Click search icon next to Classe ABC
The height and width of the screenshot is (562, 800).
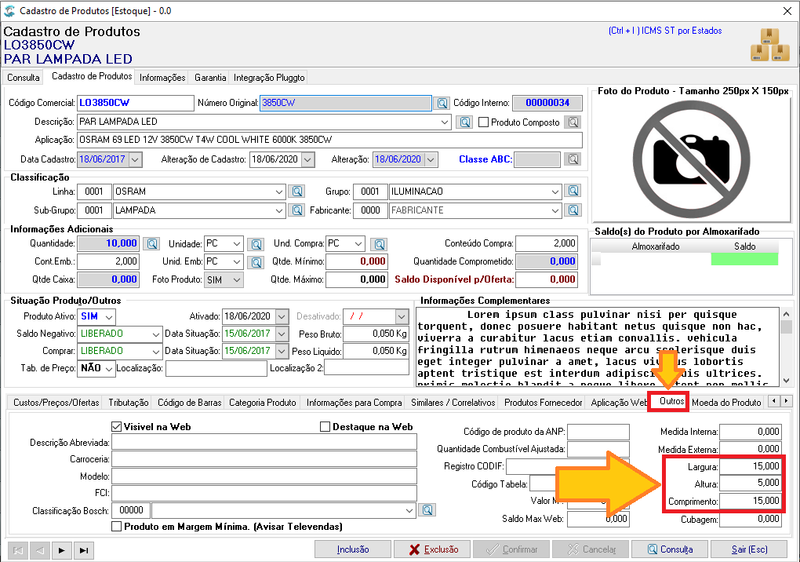click(573, 160)
